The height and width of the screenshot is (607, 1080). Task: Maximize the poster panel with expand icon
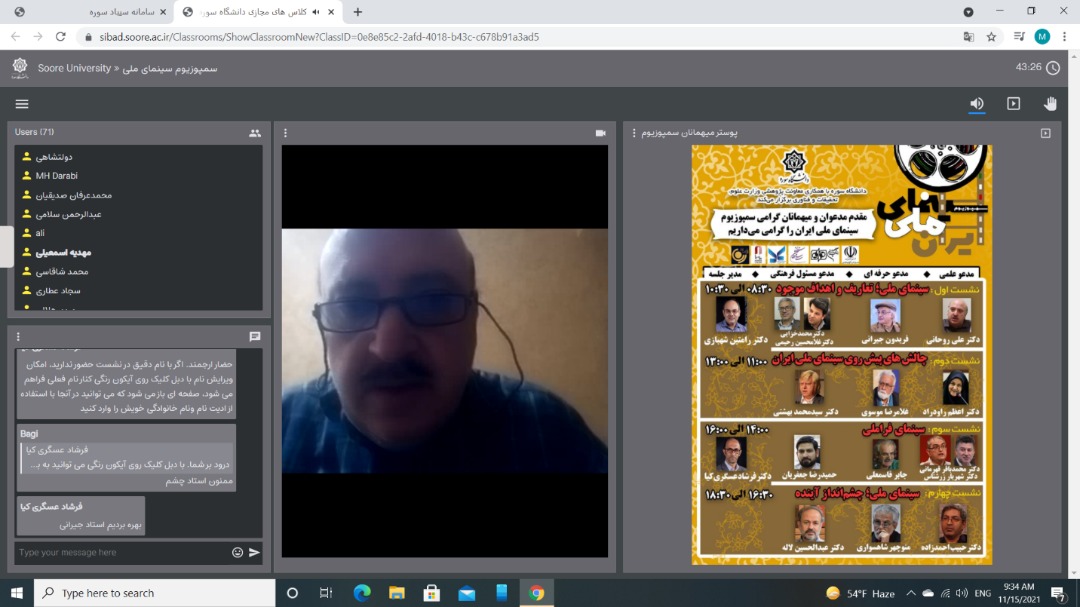coord(1046,133)
